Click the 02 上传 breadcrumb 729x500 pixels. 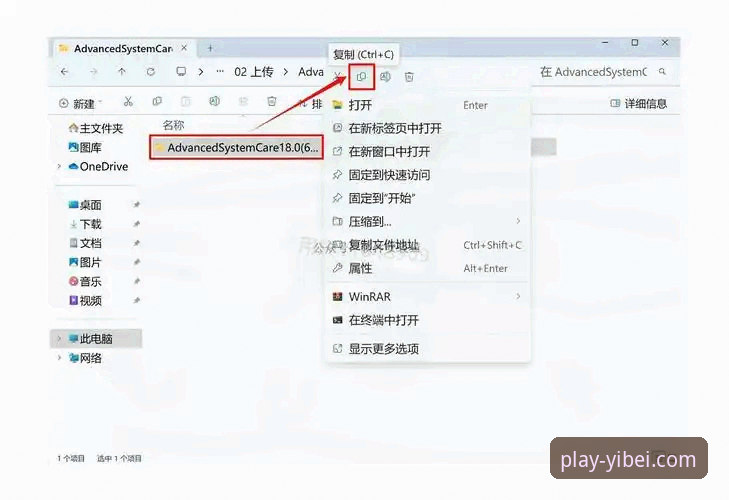click(253, 72)
